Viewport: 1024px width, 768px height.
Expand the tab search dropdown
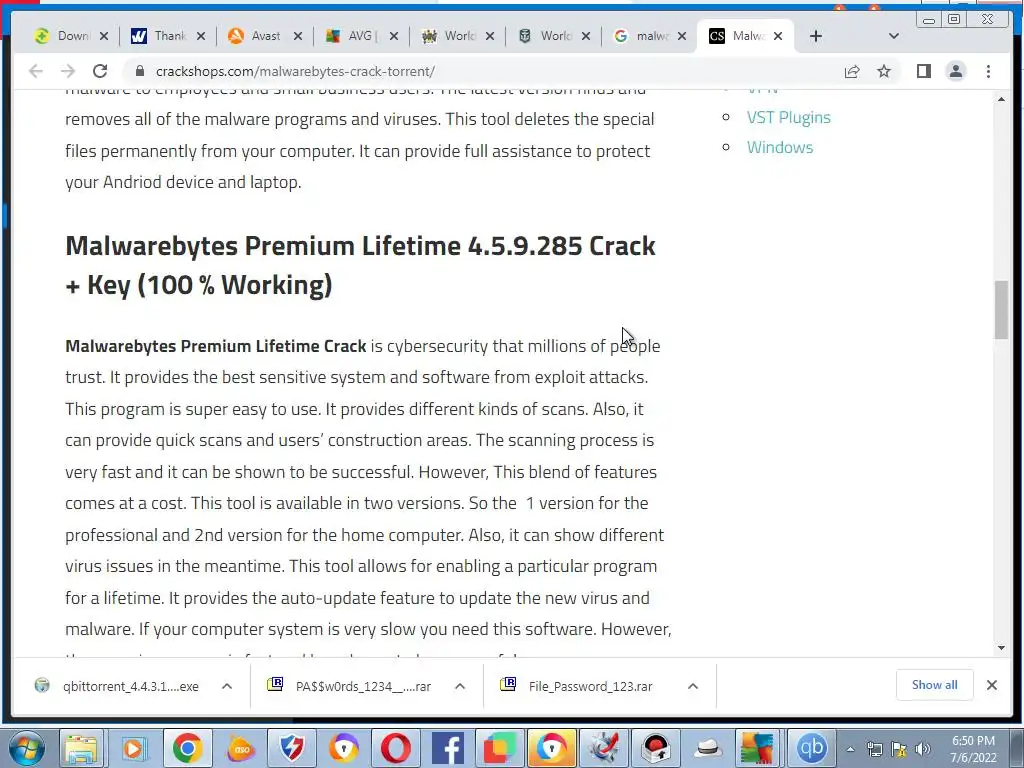tap(894, 36)
